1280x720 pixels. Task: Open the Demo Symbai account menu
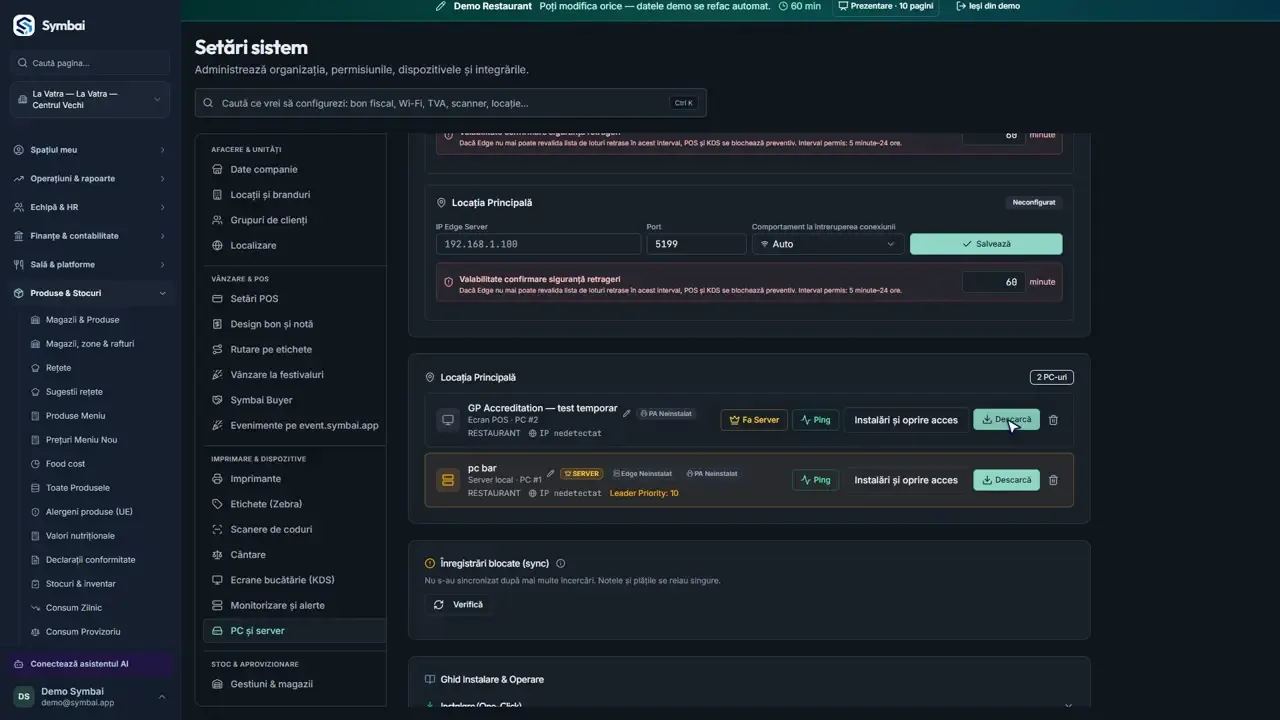click(x=91, y=697)
